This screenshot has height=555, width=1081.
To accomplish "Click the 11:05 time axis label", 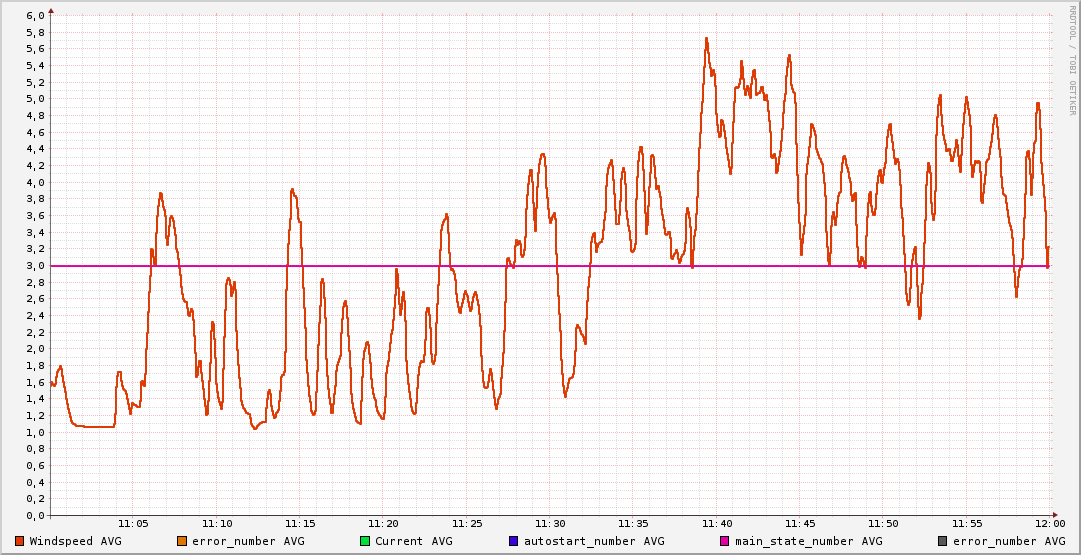I will coord(134,524).
